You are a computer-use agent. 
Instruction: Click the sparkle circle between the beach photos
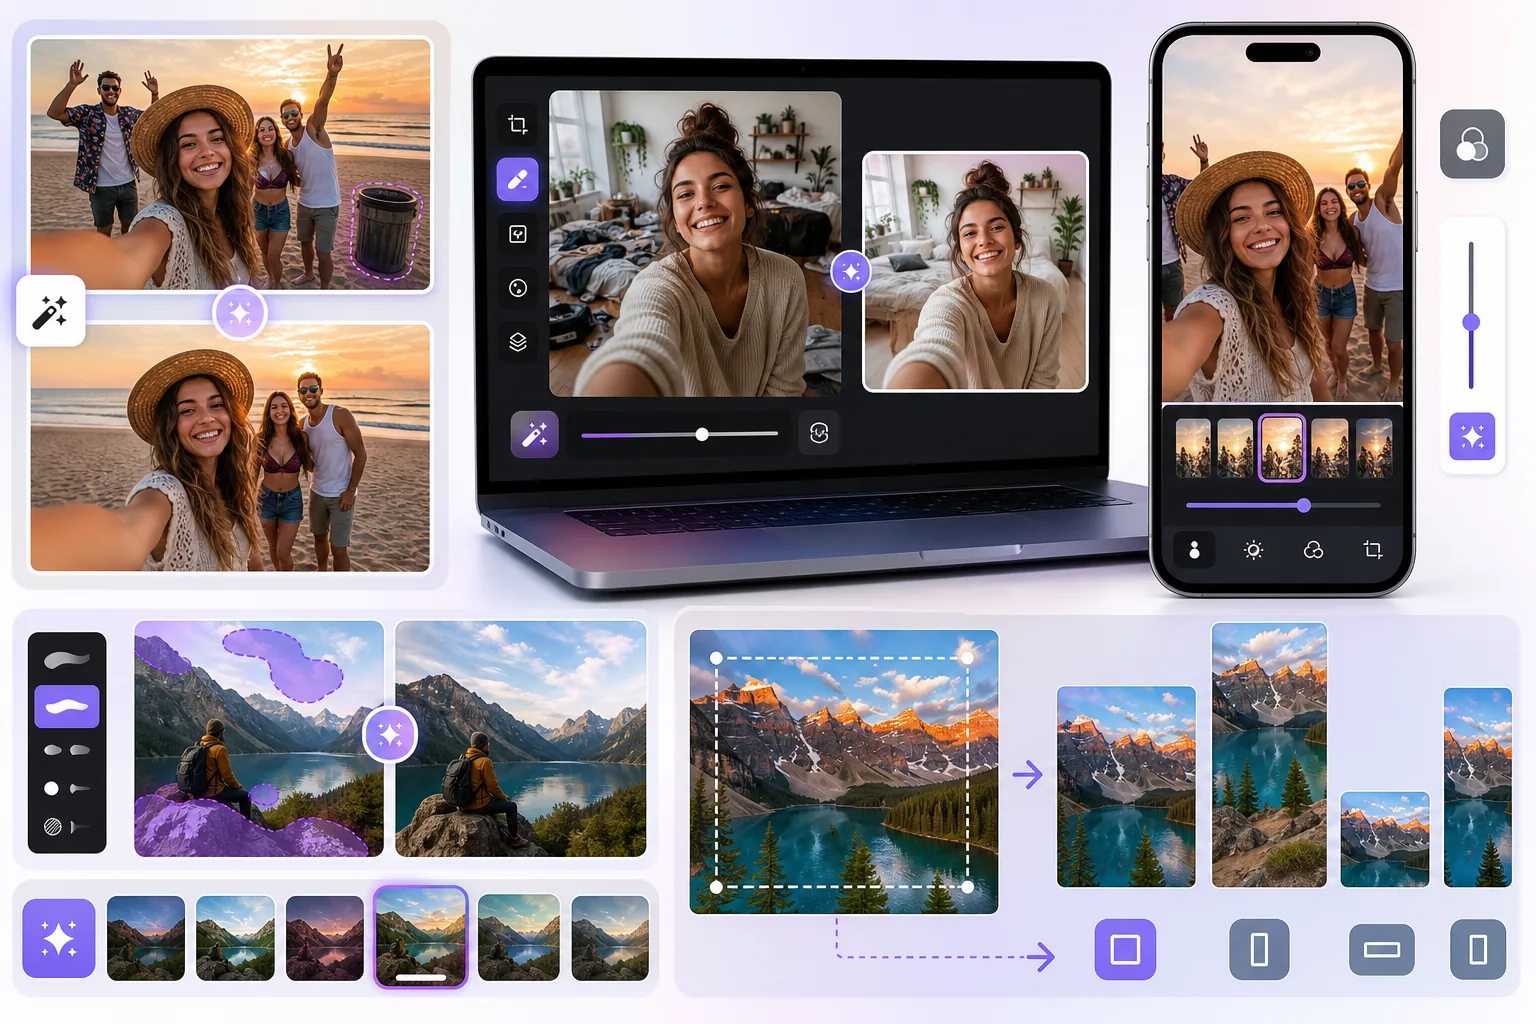pyautogui.click(x=240, y=313)
